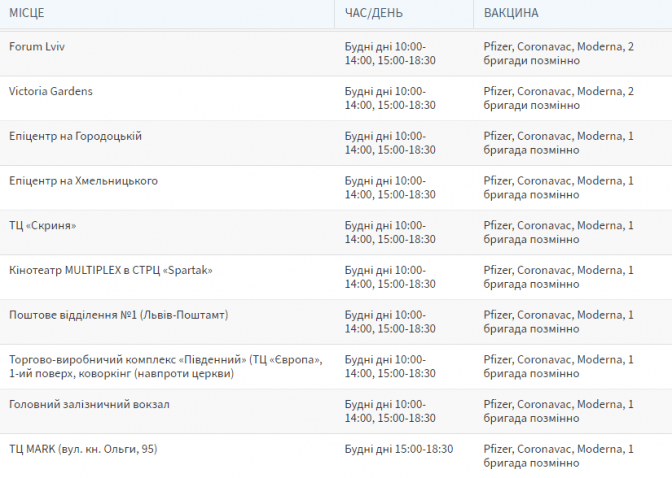672x478 pixels.
Task: Click the Forum Lviv schedule time cell
Action: [390, 54]
